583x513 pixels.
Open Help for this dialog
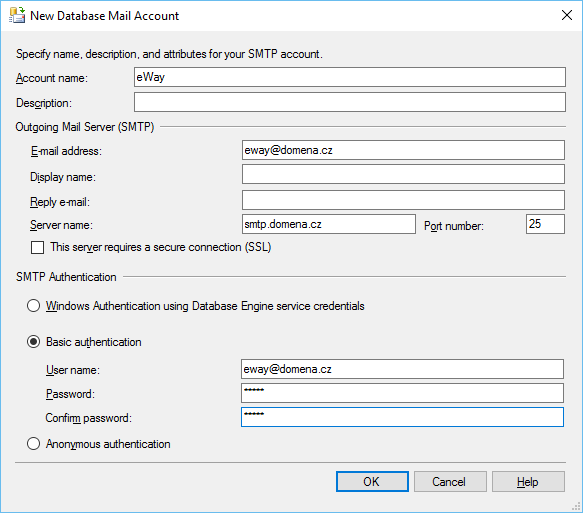[x=528, y=482]
